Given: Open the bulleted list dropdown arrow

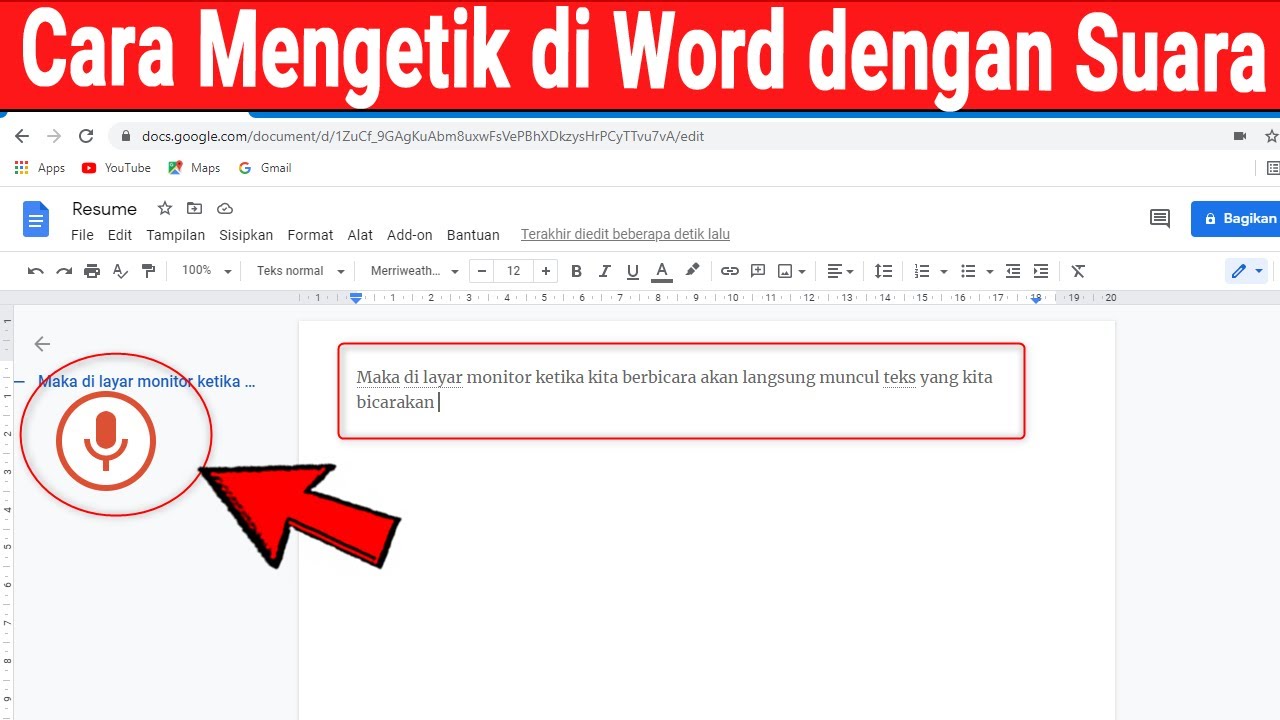Looking at the screenshot, I should [x=990, y=272].
